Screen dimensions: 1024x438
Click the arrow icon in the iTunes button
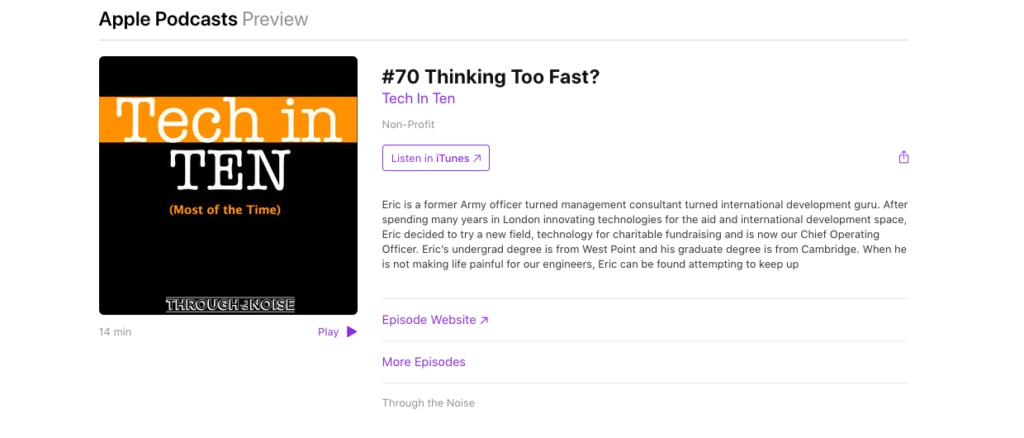[477, 158]
